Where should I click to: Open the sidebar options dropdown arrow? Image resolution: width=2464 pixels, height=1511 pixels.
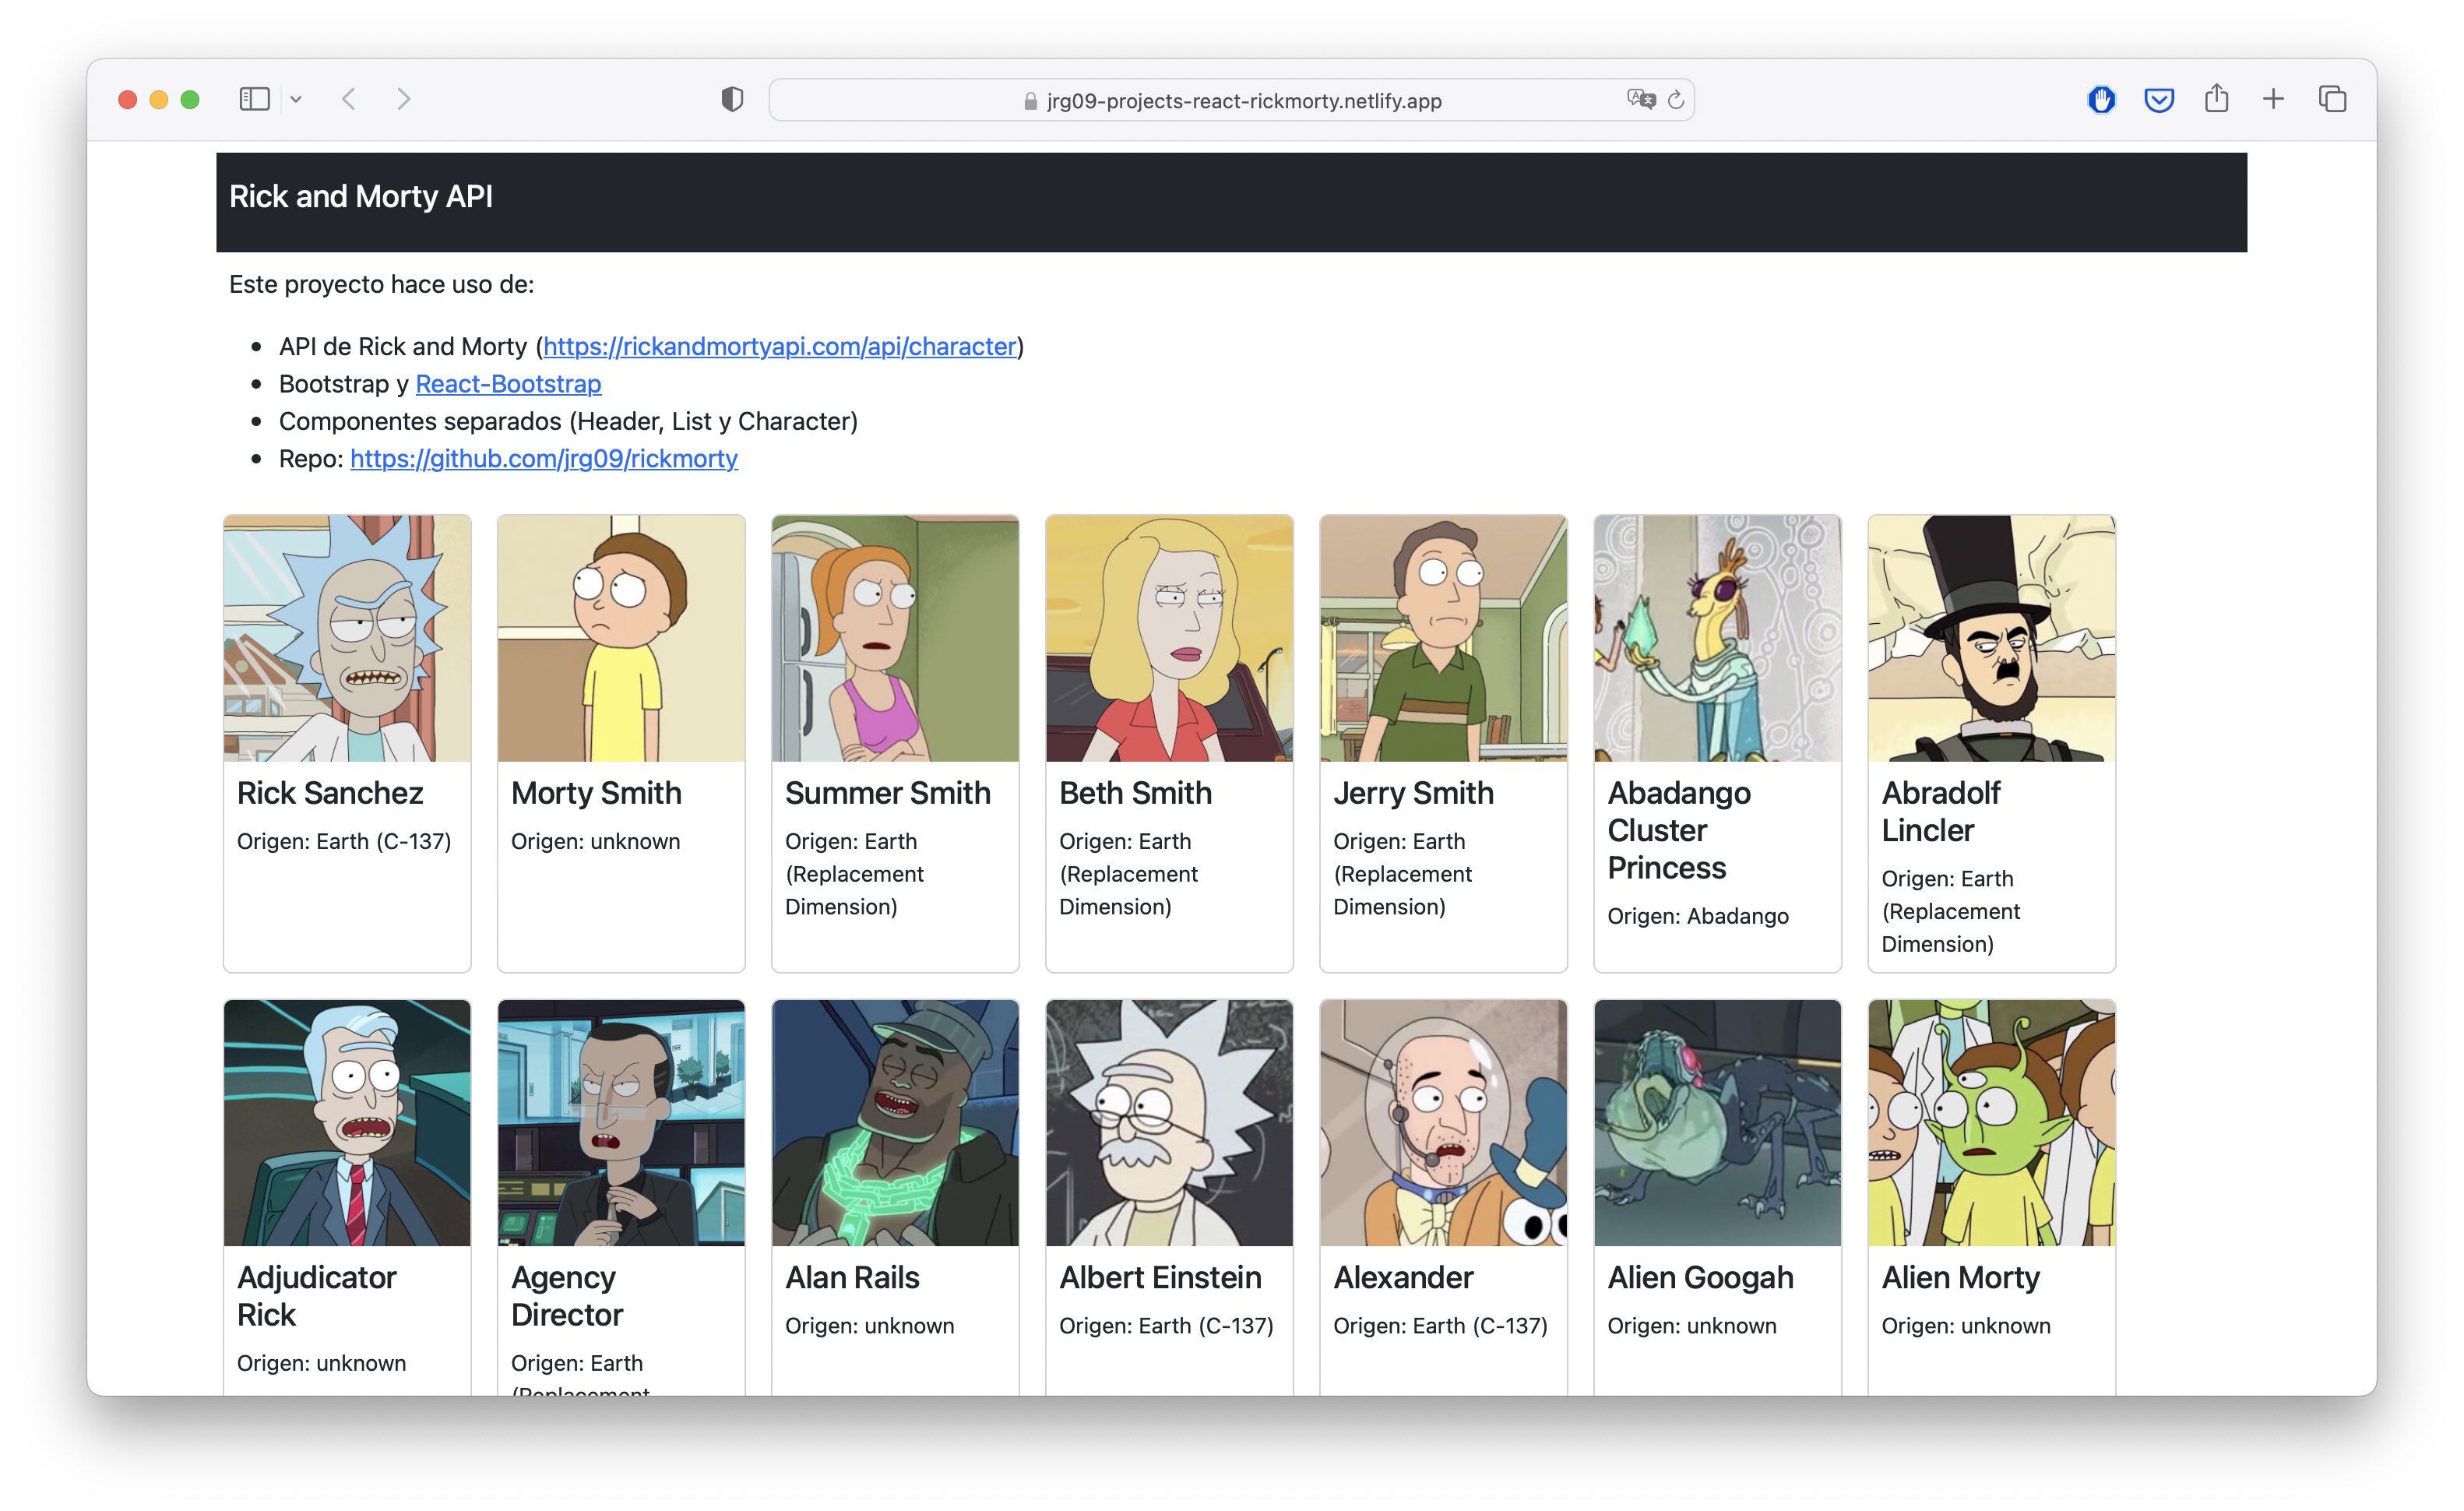pyautogui.click(x=296, y=99)
